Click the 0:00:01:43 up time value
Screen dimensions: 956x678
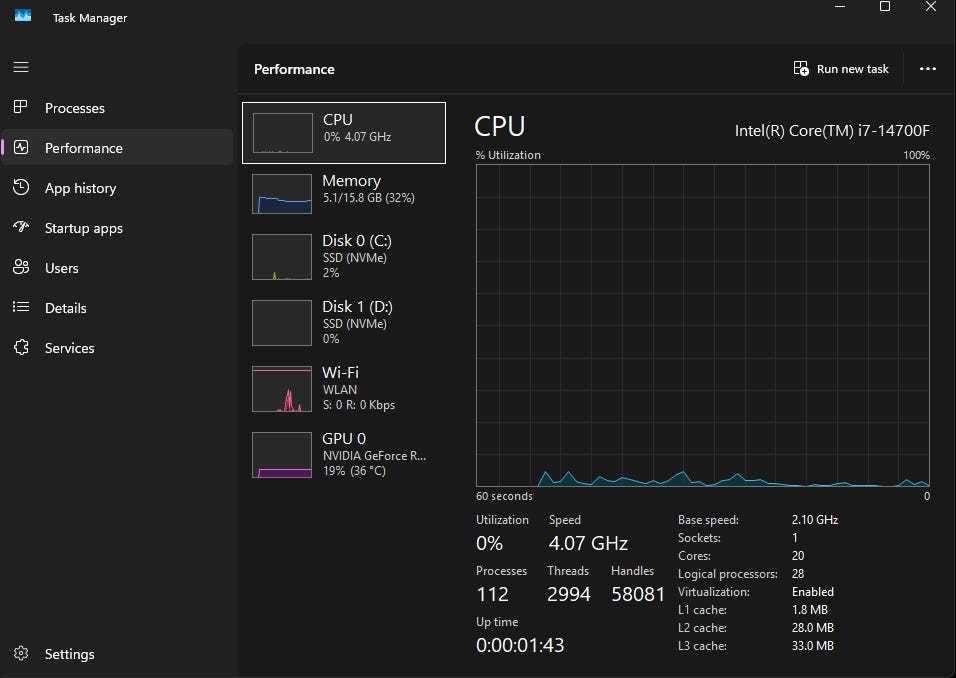[520, 645]
